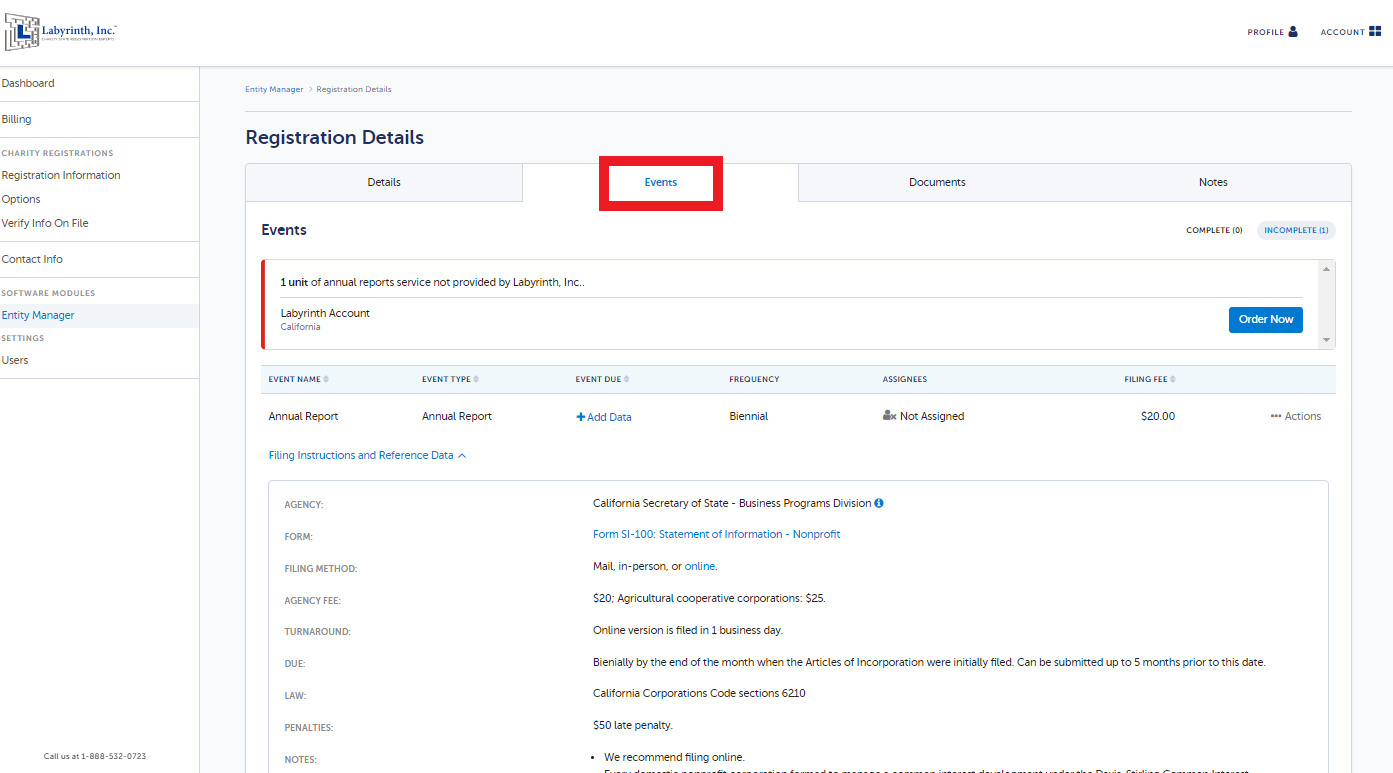Switch to the Documents tab
Viewport: 1393px width, 773px height.
[937, 182]
